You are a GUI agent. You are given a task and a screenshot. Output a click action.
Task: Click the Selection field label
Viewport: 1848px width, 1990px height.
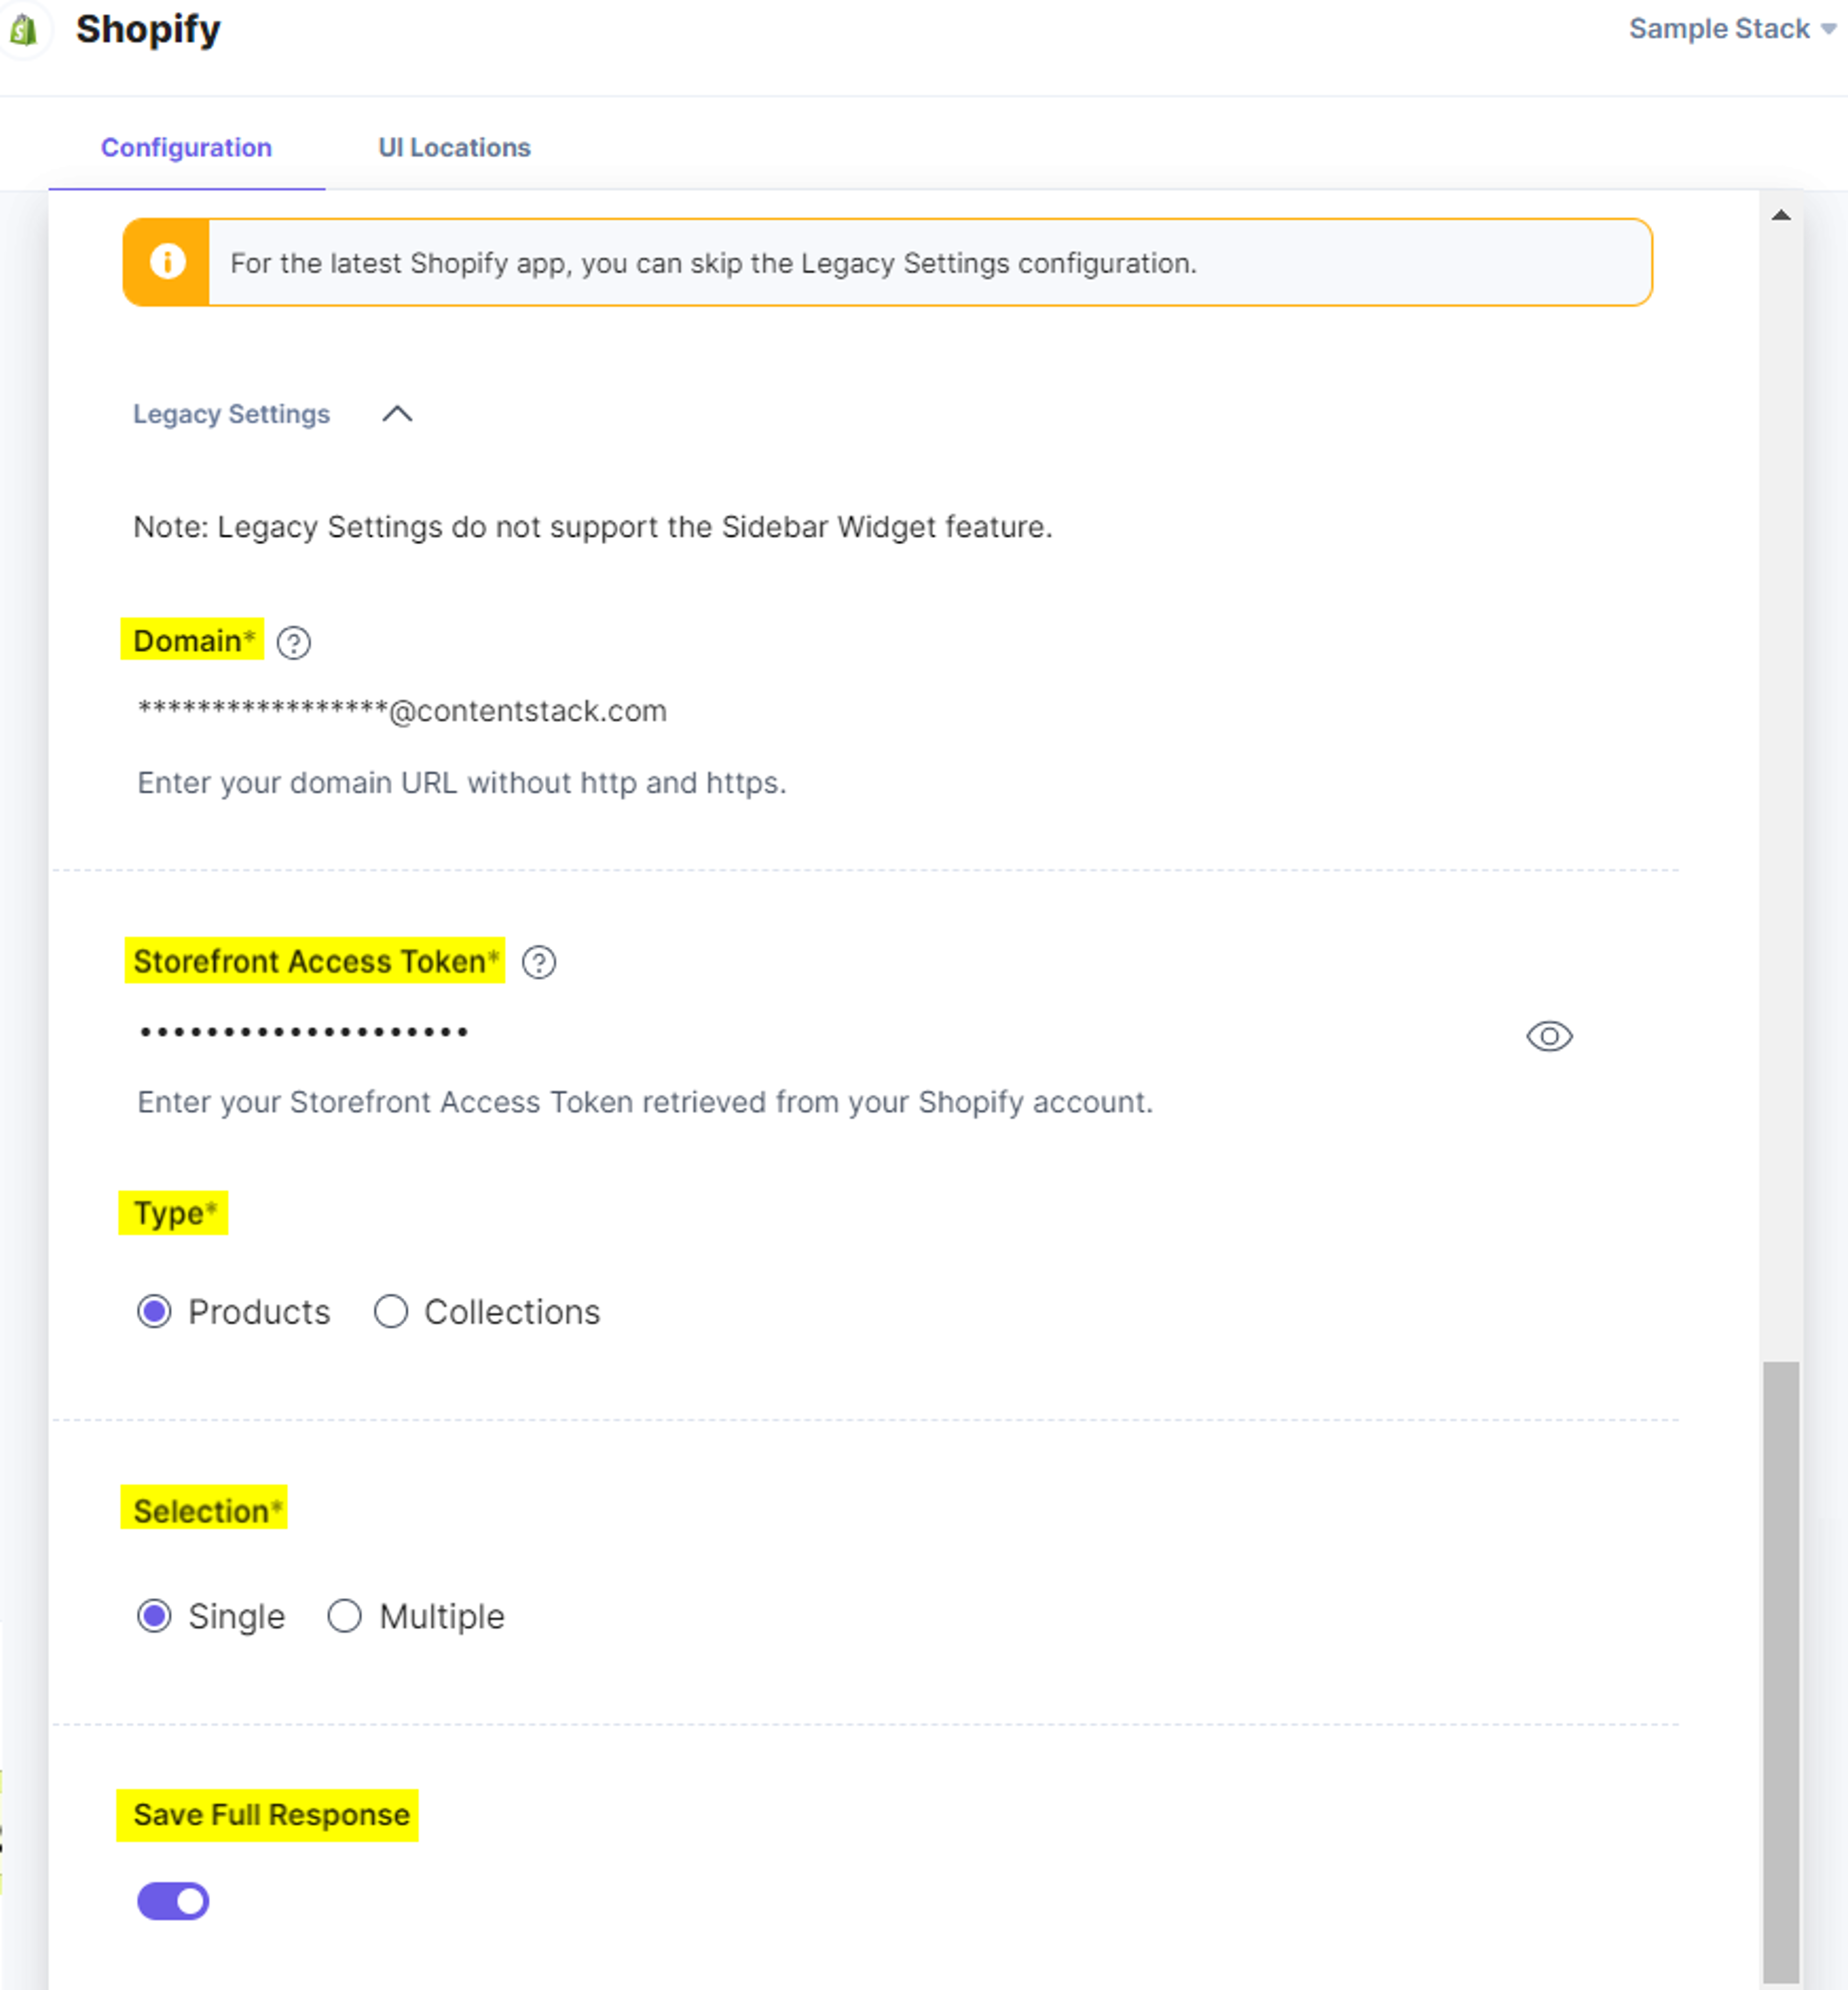207,1510
